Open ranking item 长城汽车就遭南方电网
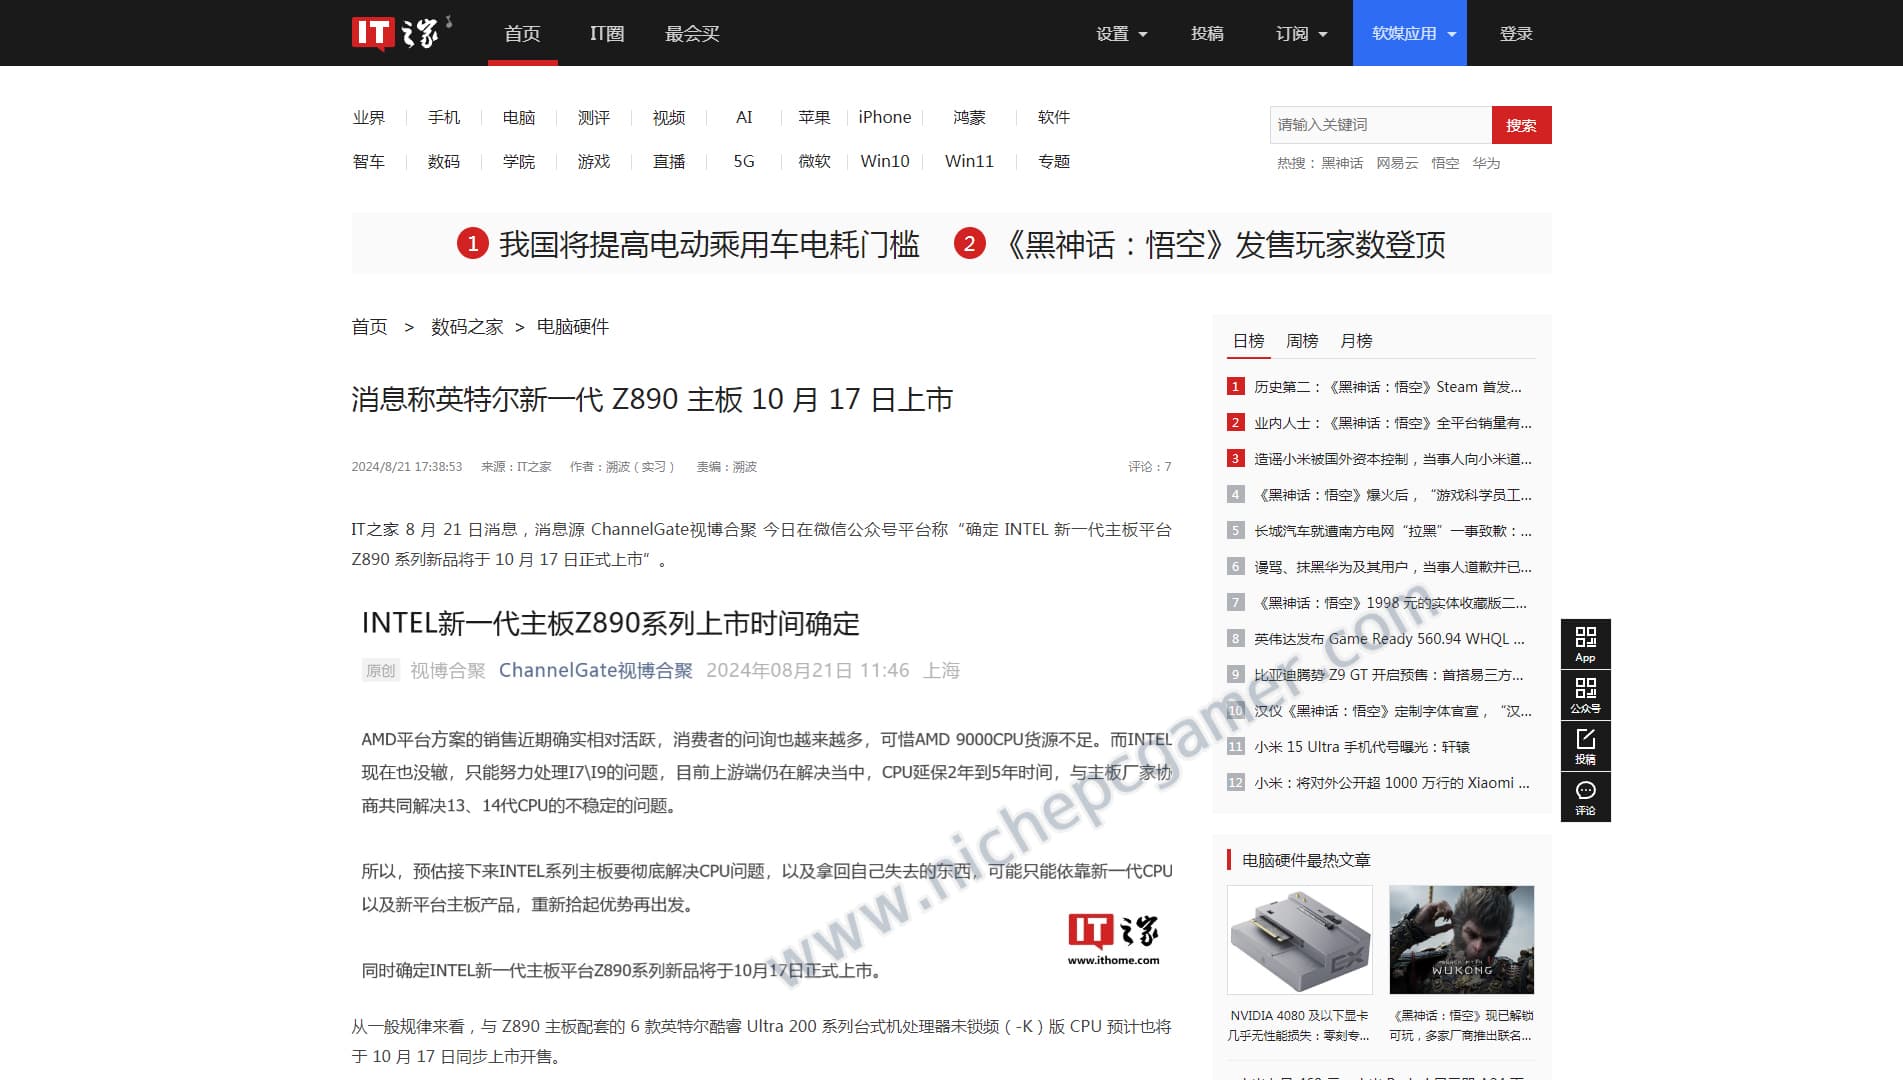 [1393, 531]
